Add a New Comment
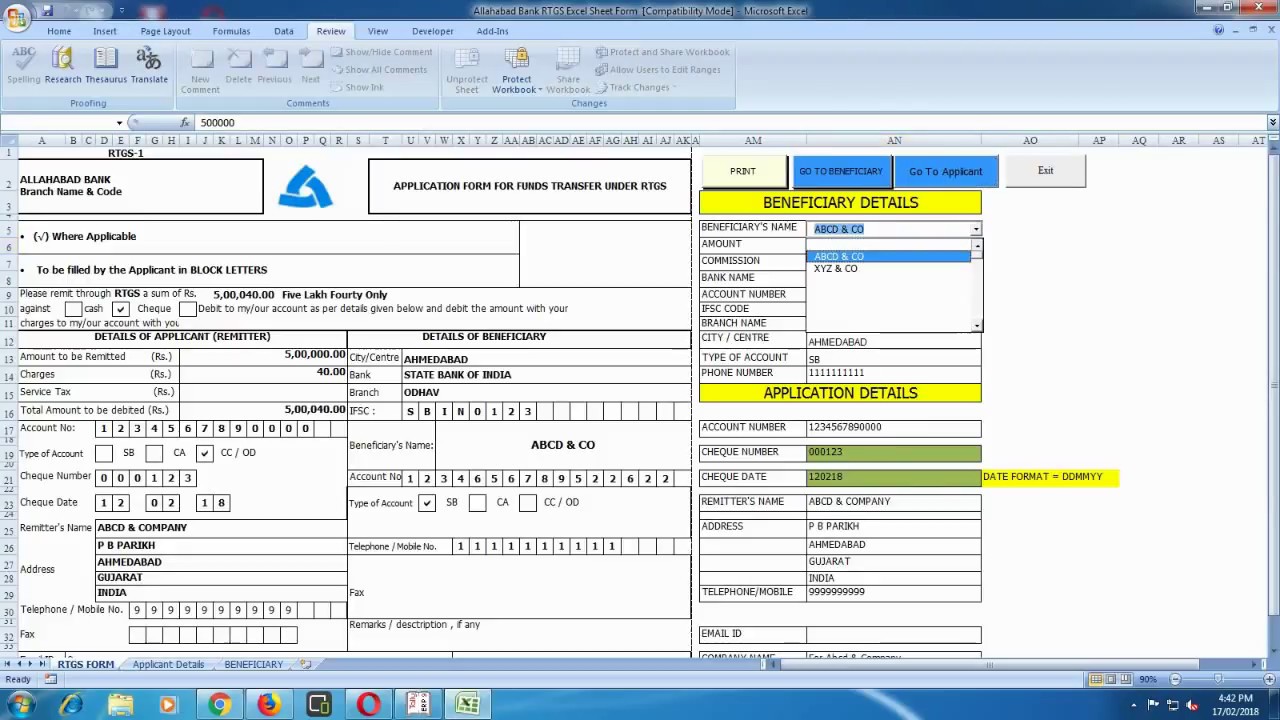The height and width of the screenshot is (720, 1280). (200, 70)
